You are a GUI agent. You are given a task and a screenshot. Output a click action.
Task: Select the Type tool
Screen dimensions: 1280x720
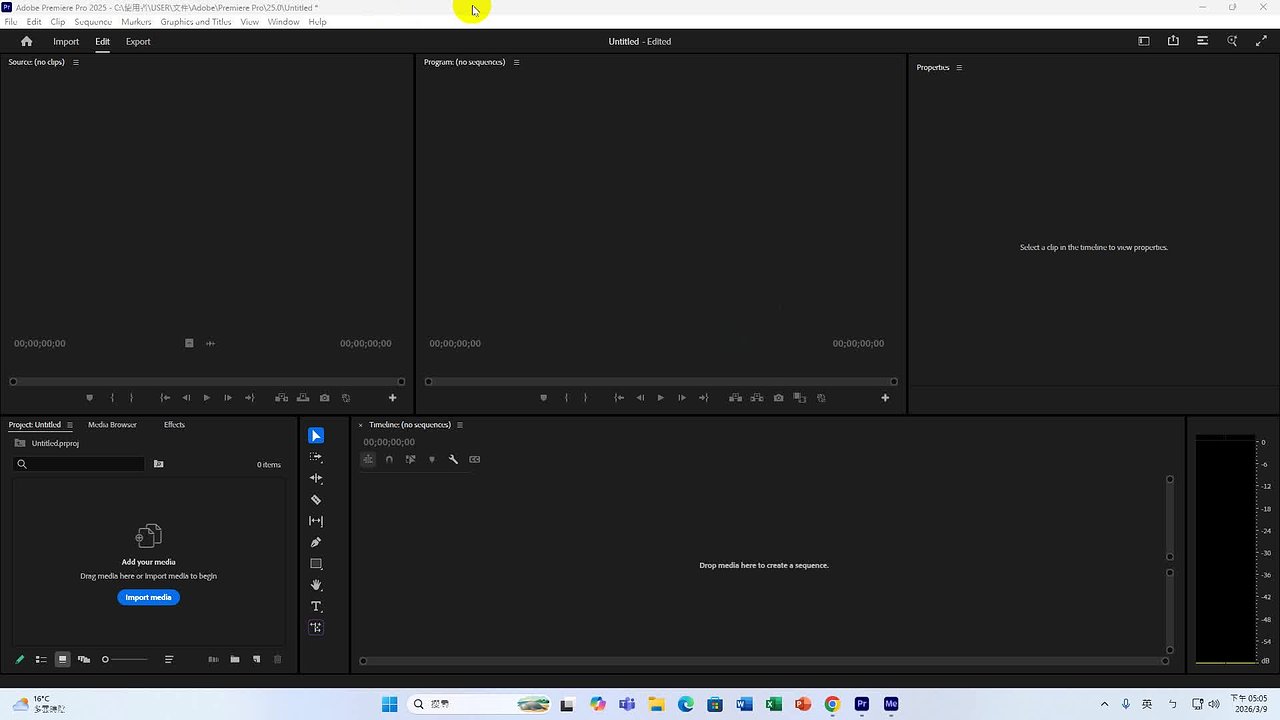pyautogui.click(x=316, y=606)
